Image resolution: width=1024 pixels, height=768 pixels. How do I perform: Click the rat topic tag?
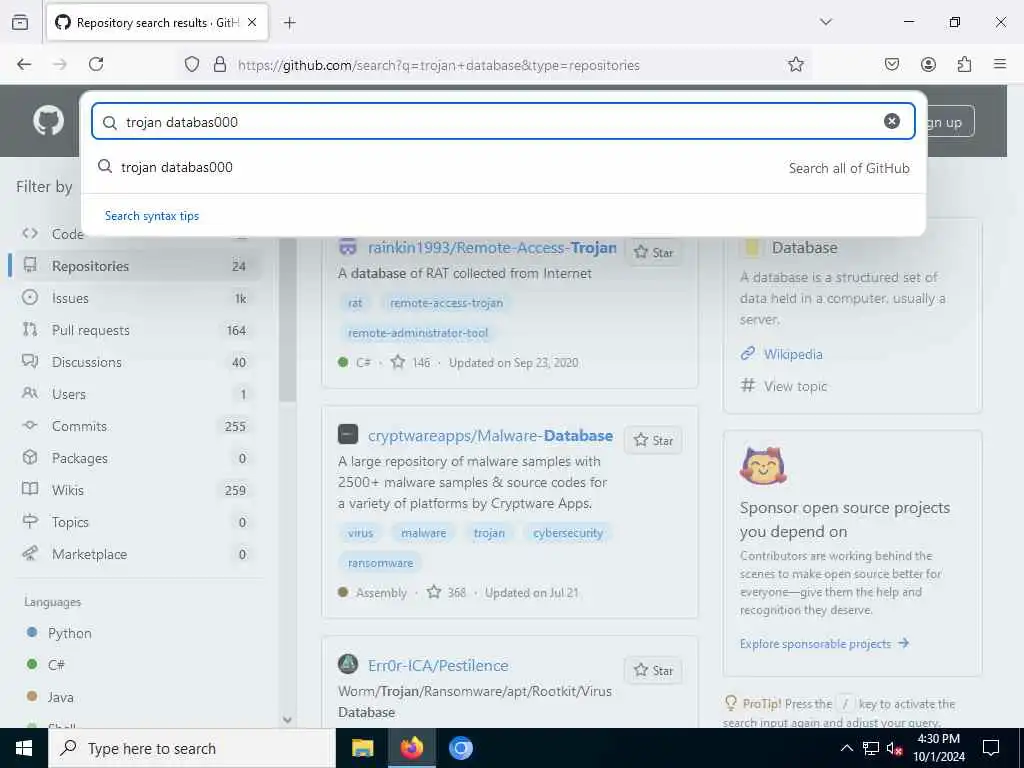click(355, 302)
